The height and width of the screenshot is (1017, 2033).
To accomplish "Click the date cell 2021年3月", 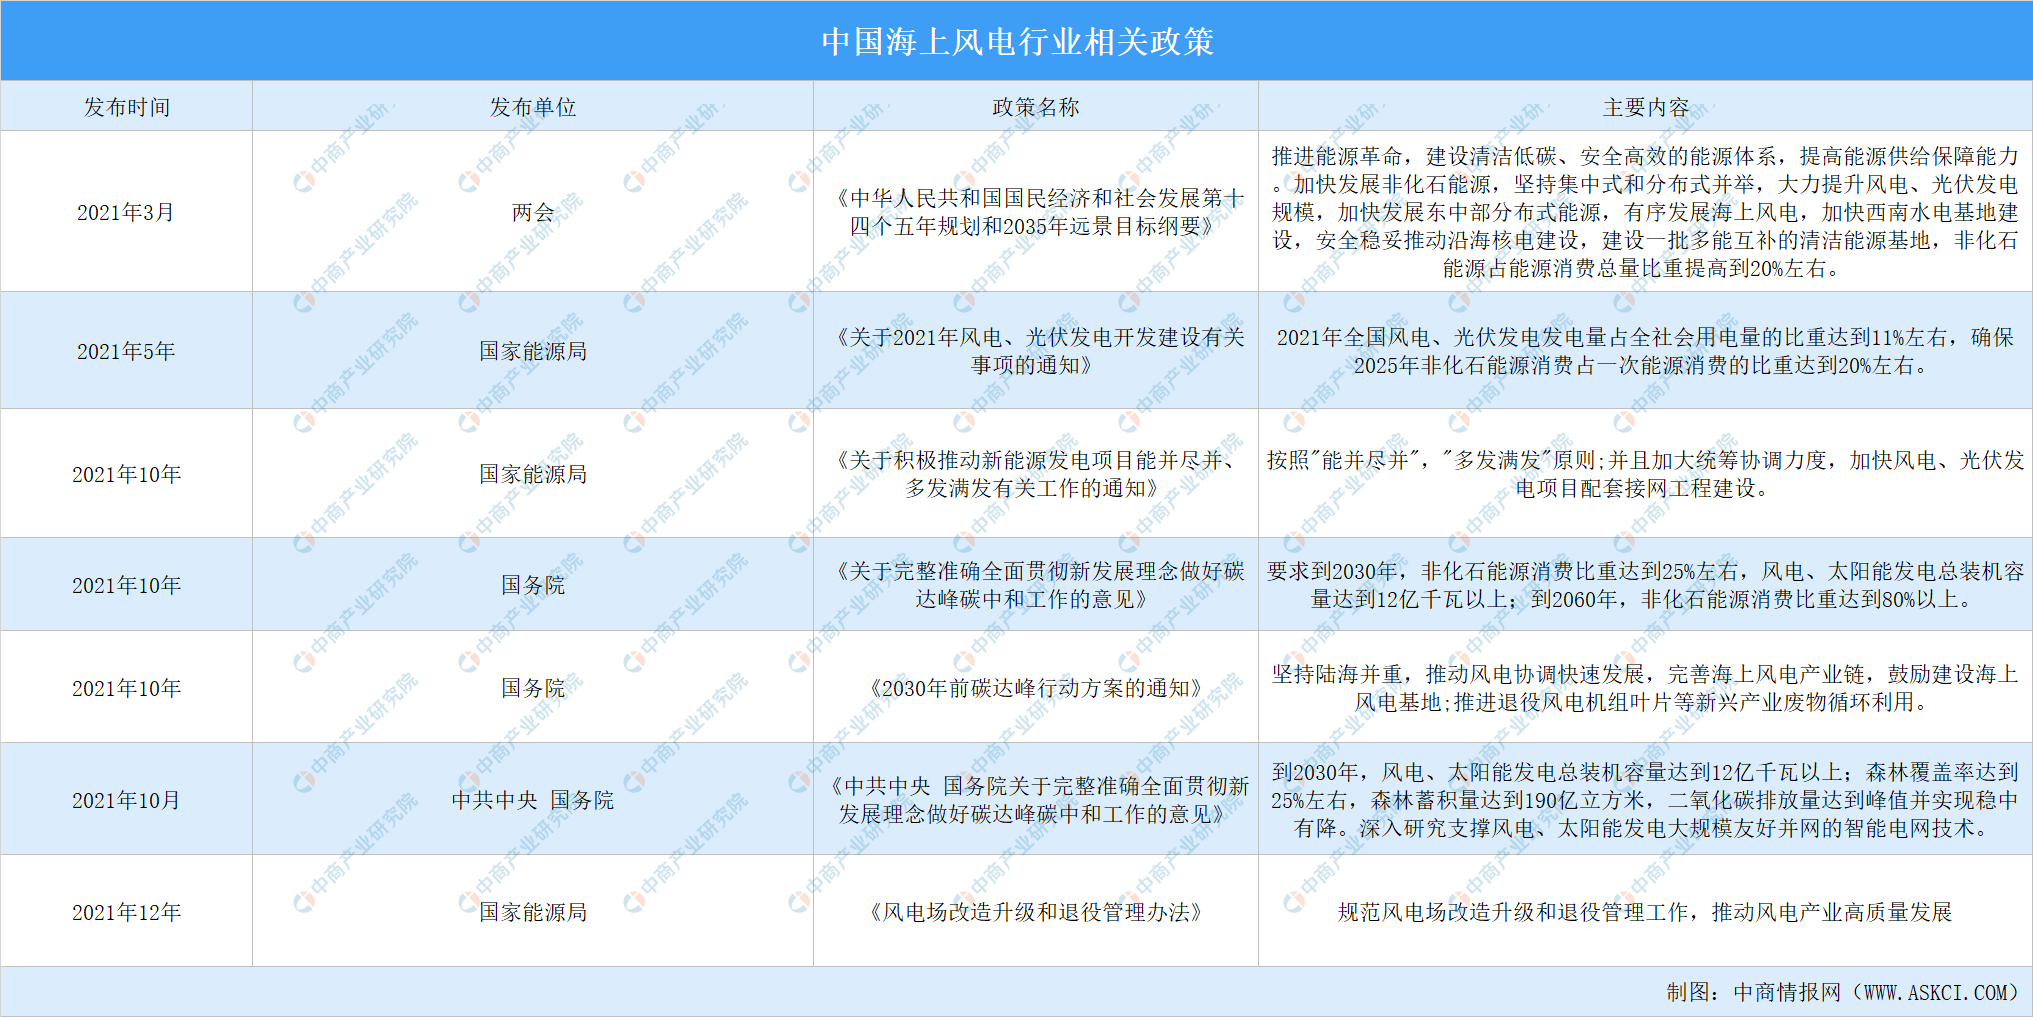I will click(126, 212).
